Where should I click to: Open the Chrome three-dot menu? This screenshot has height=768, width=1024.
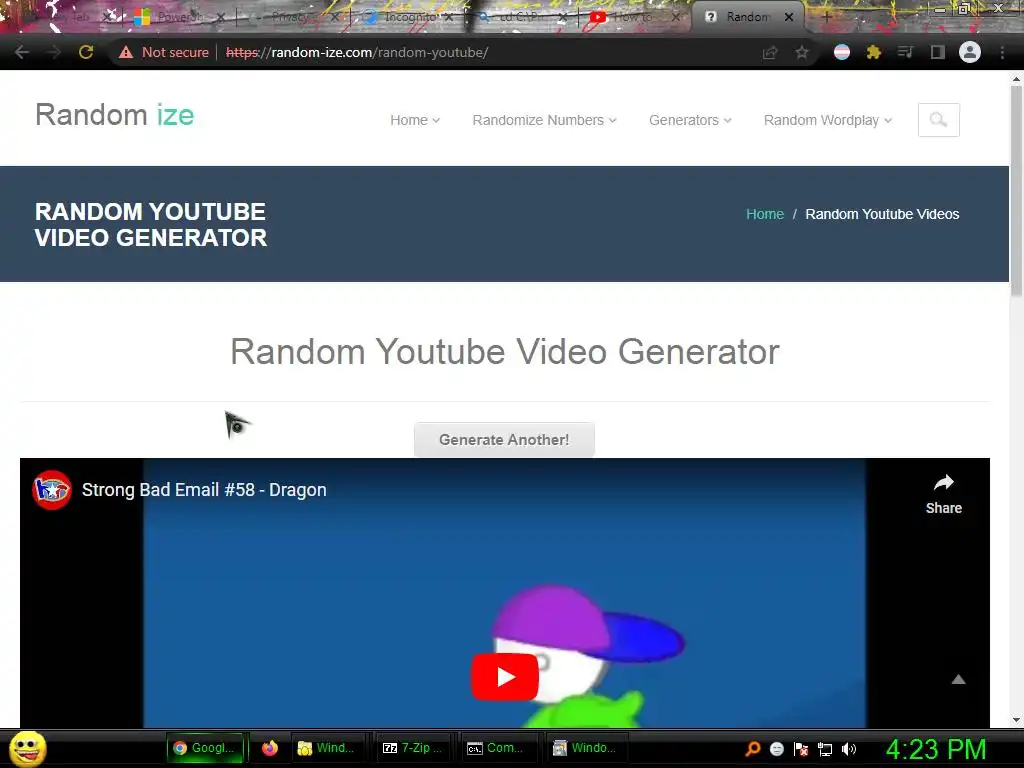tap(1002, 52)
